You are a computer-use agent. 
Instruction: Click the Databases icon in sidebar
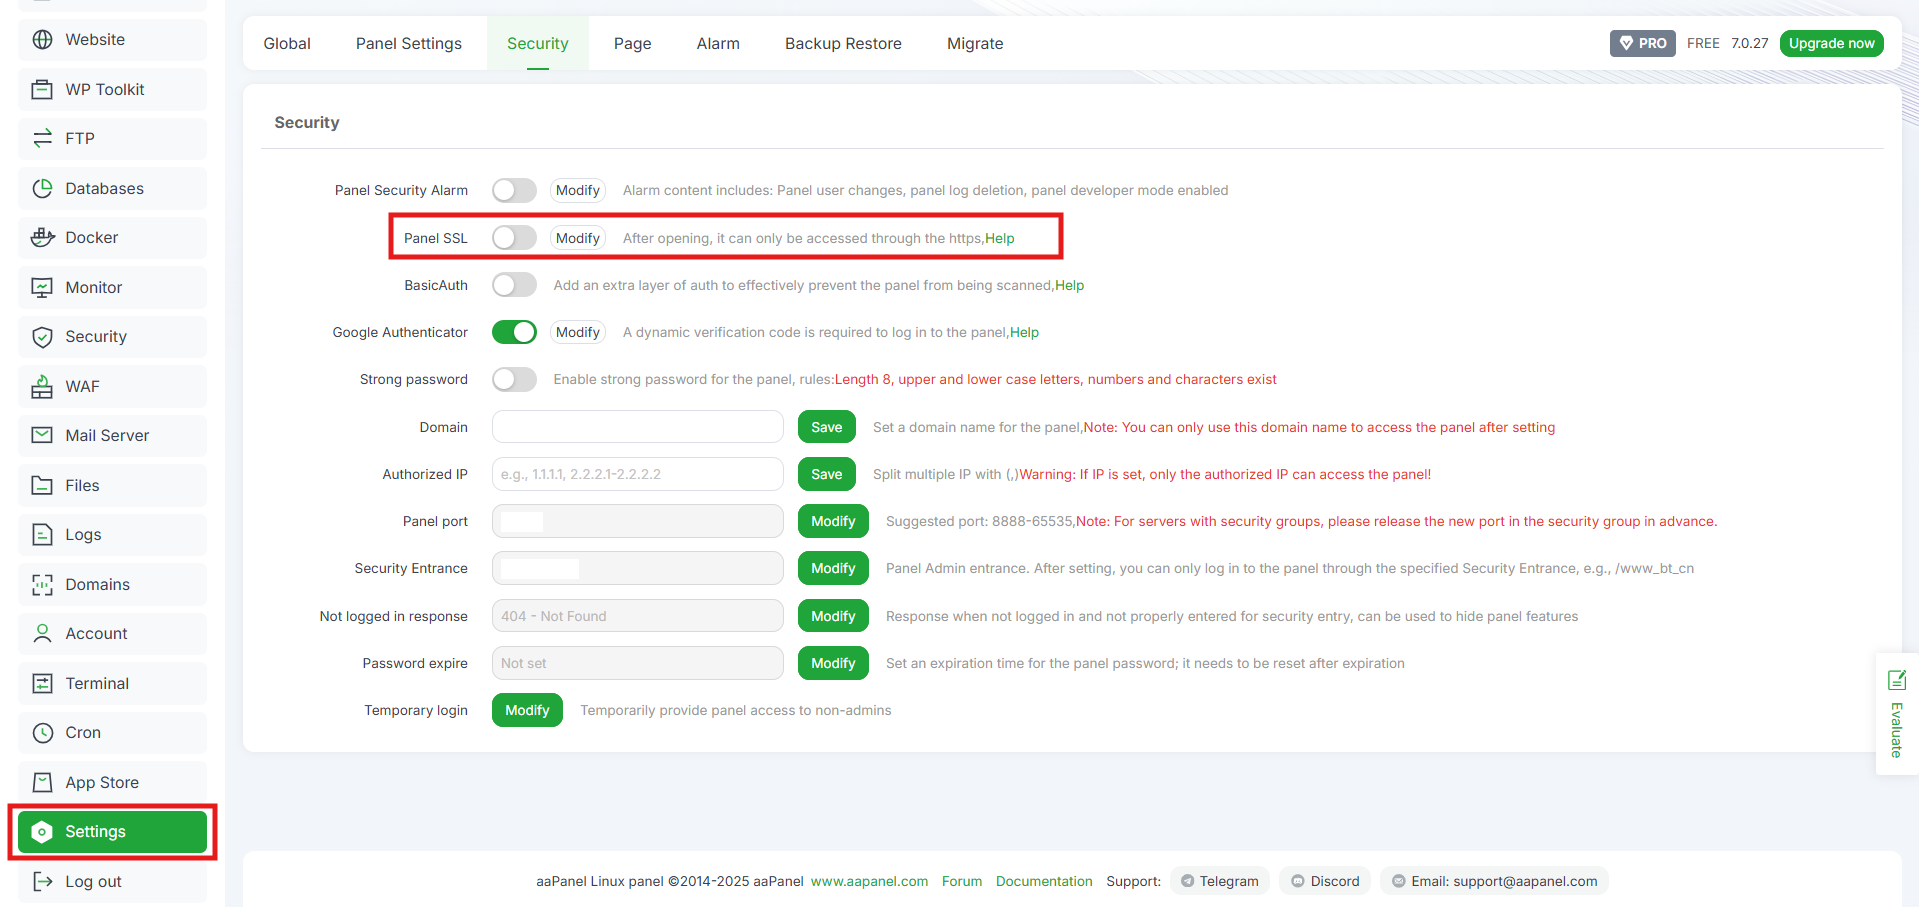click(42, 188)
